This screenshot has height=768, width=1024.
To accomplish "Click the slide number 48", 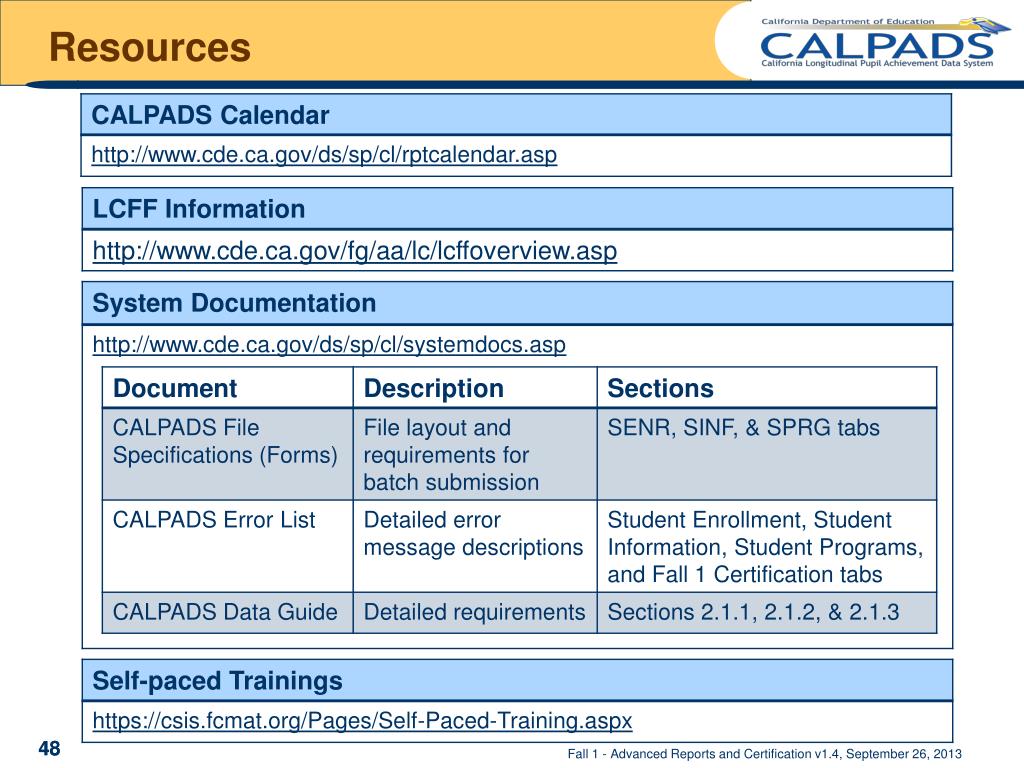I will [50, 748].
